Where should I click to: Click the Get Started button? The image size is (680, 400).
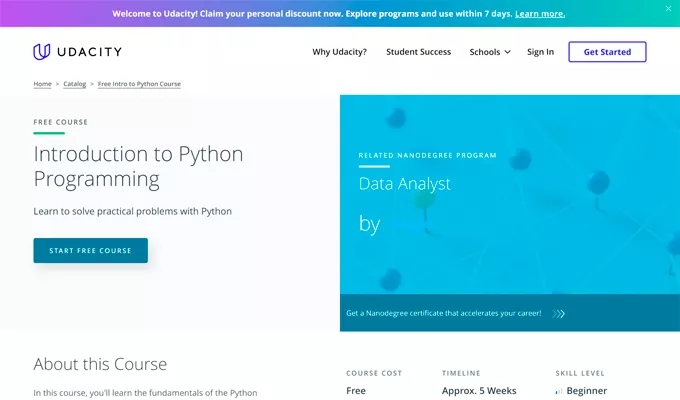tap(607, 52)
